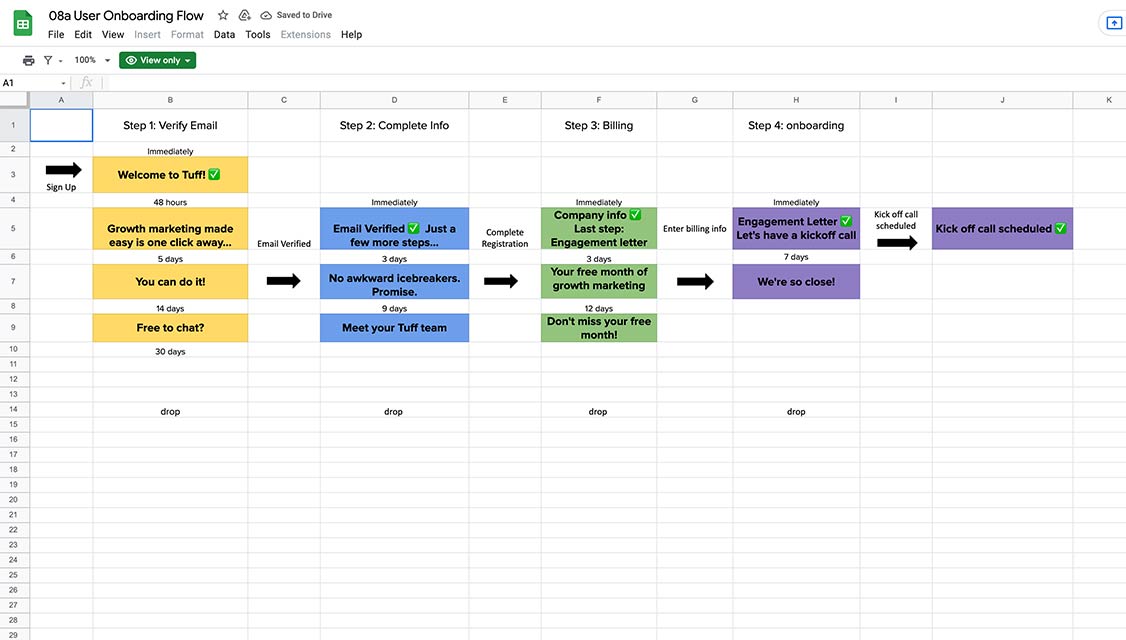Select the yellow You can do it! cell
This screenshot has height=640, width=1126.
(x=170, y=282)
